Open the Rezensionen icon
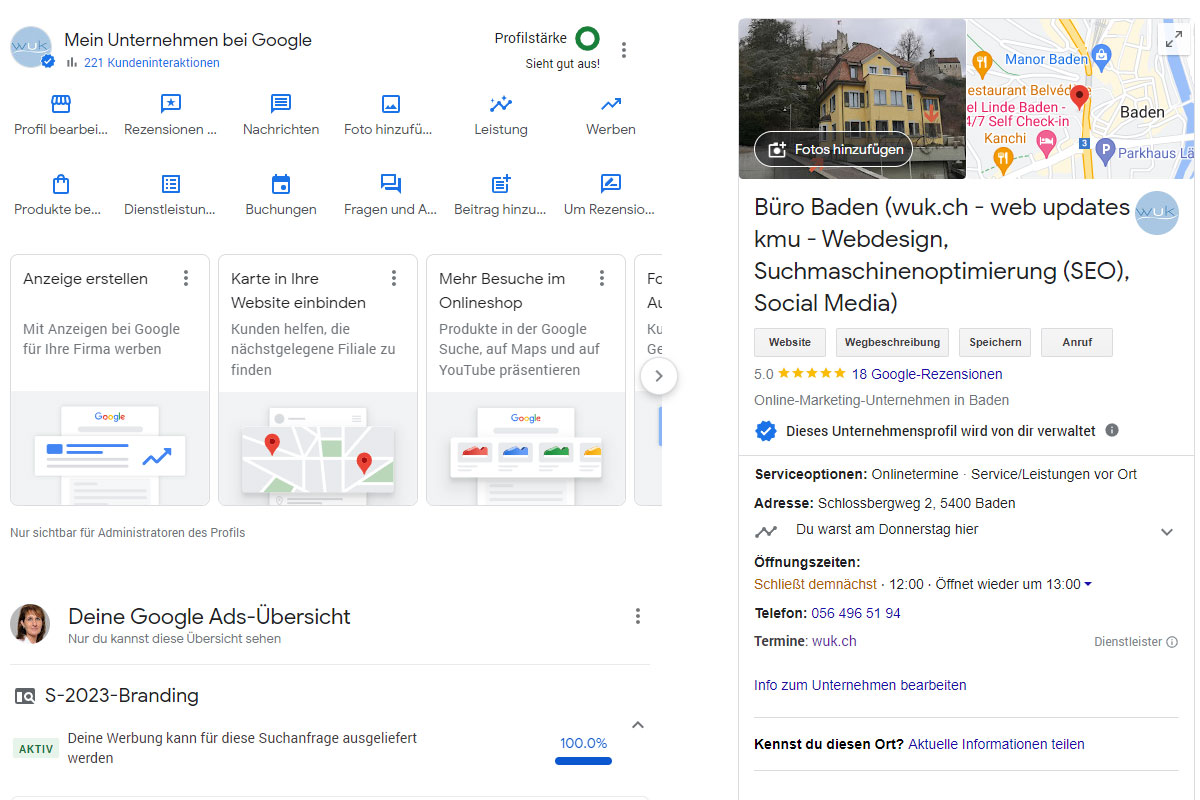Image resolution: width=1200 pixels, height=800 pixels. tap(170, 103)
